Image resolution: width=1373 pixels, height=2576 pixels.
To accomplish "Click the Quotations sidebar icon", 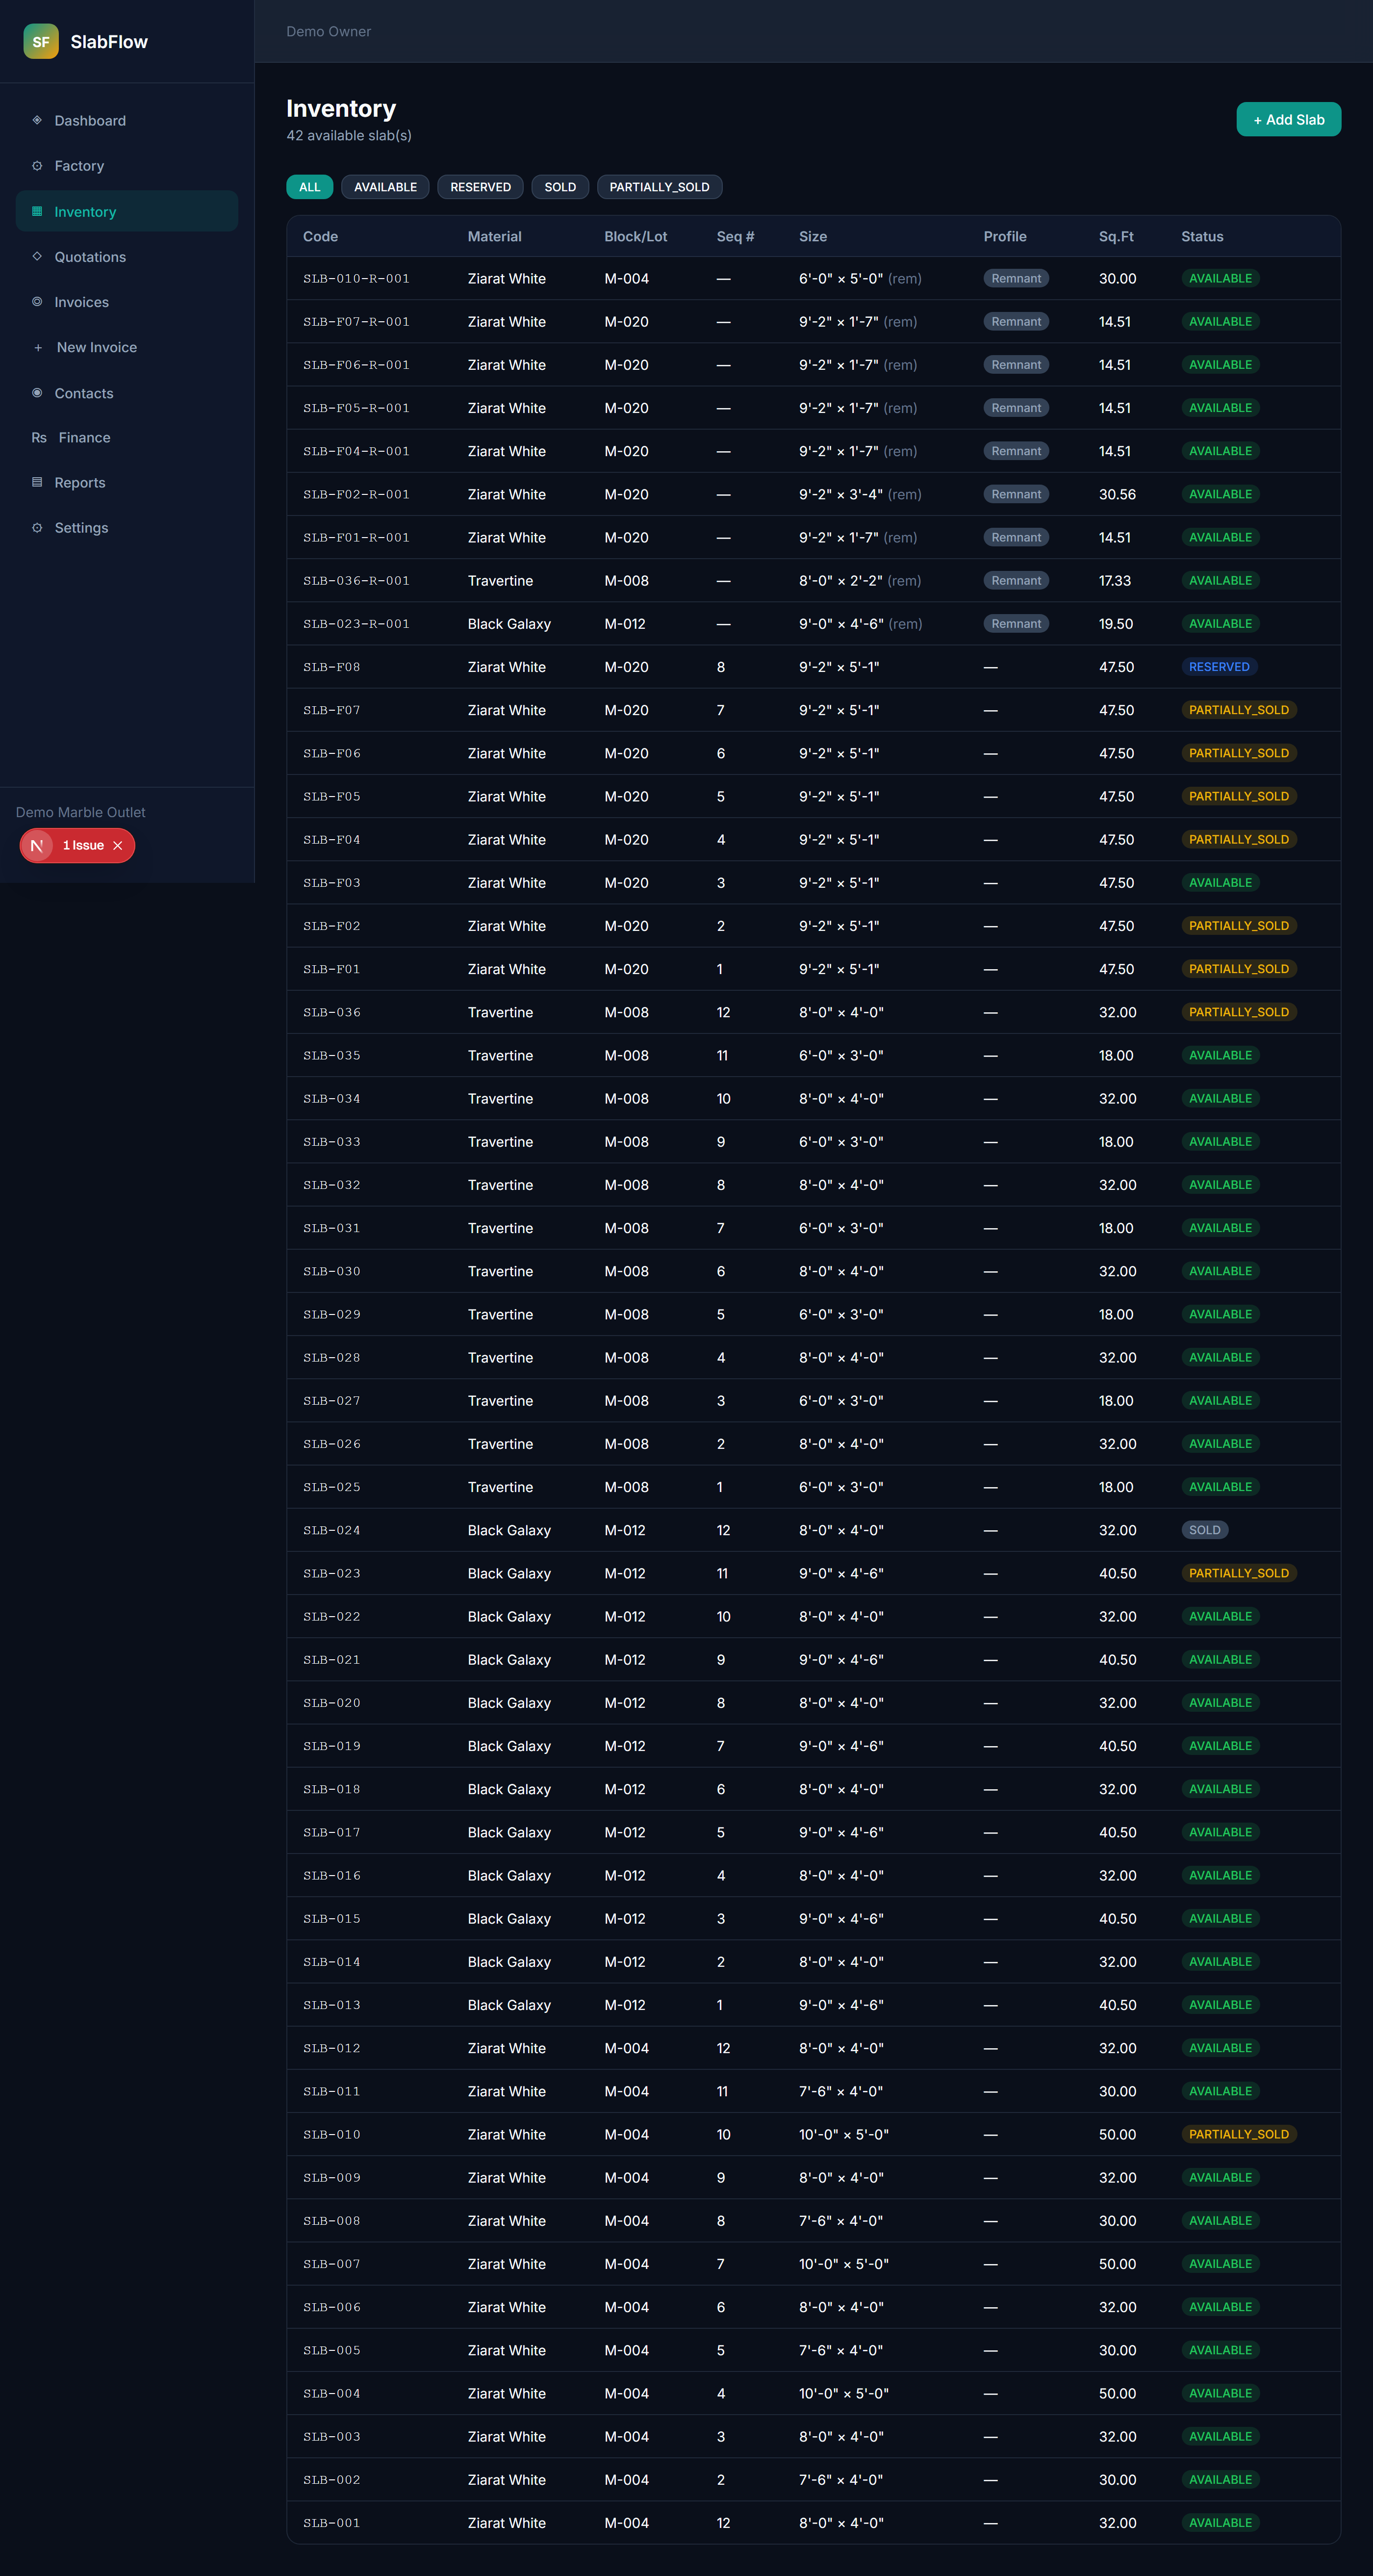I will click(37, 257).
